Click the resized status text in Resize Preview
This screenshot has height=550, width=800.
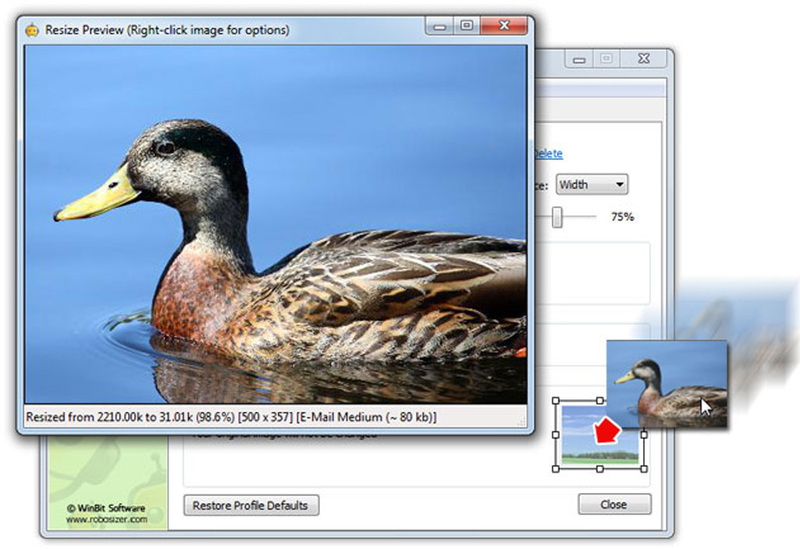(x=231, y=417)
